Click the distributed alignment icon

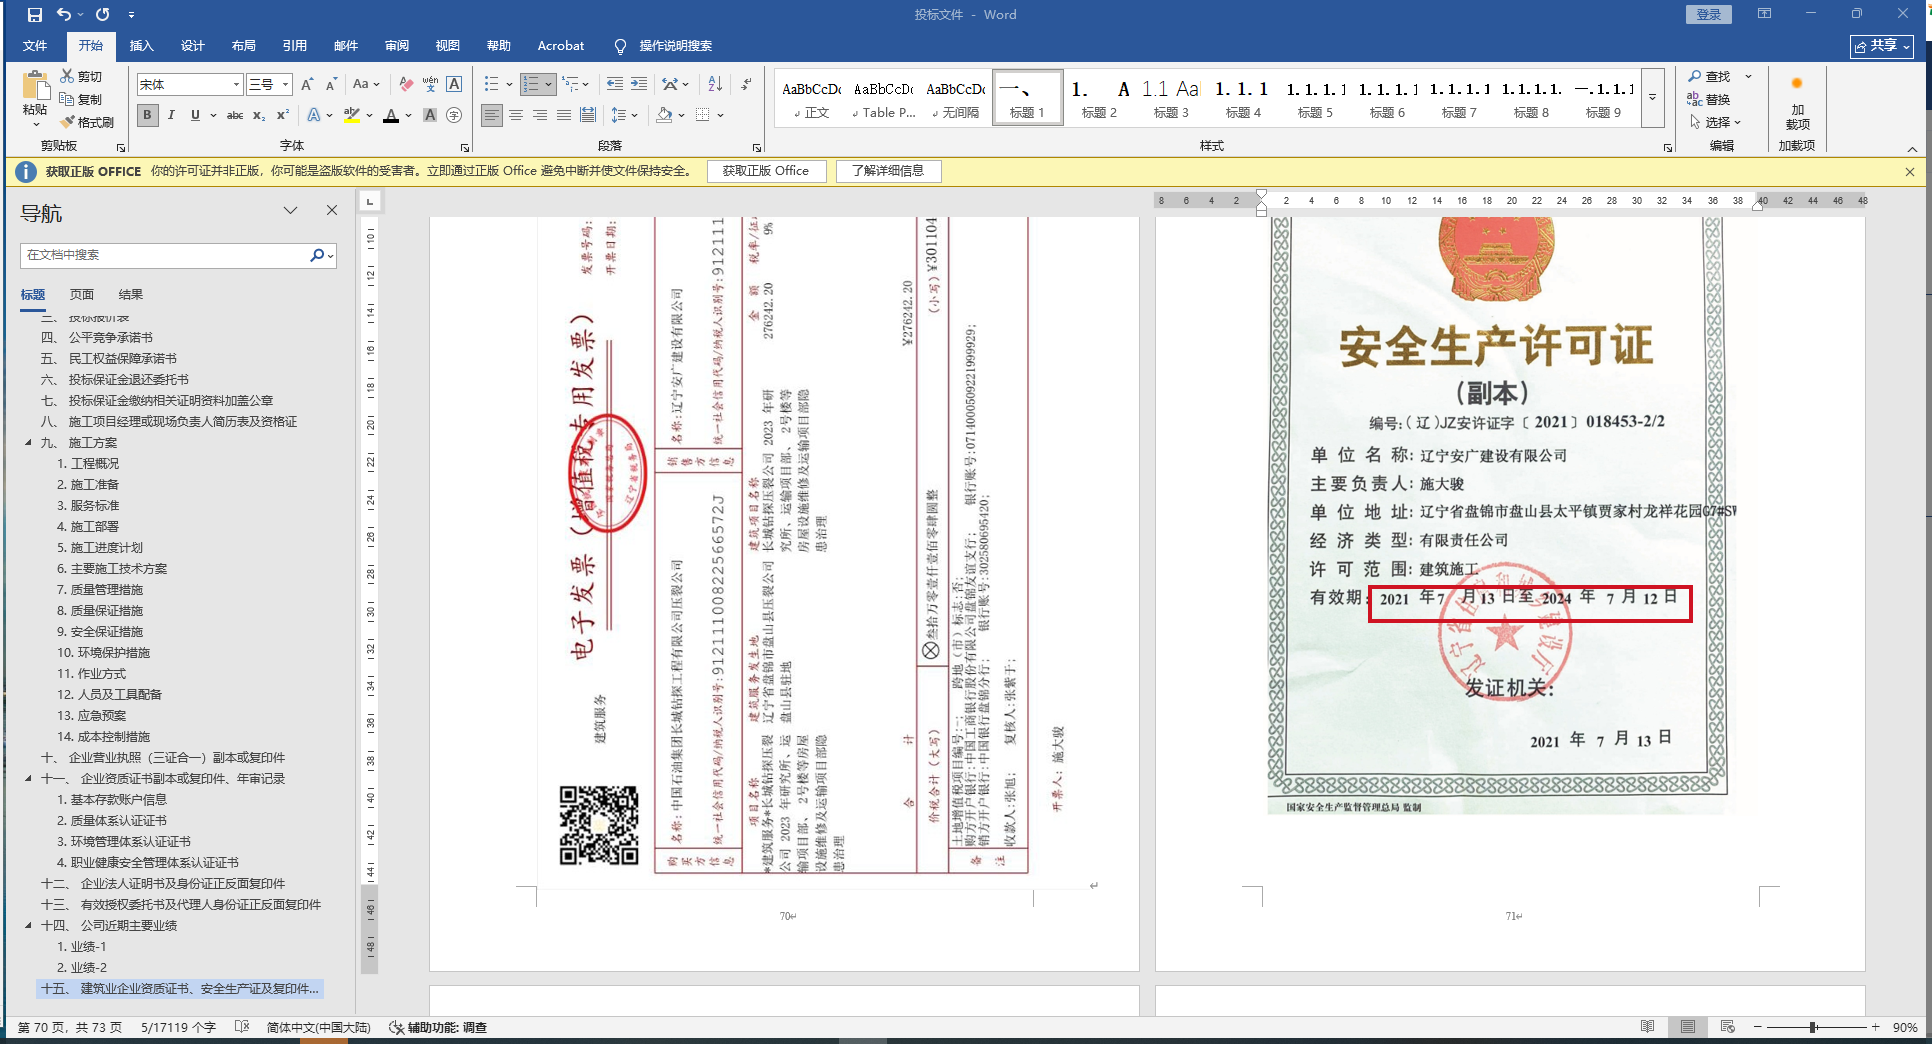[588, 116]
